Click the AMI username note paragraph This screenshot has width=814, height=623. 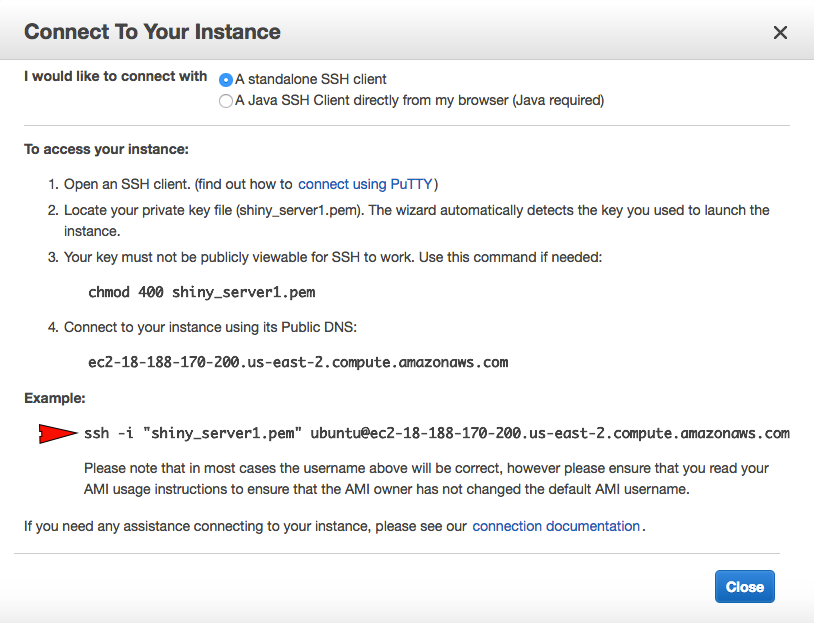(426, 479)
